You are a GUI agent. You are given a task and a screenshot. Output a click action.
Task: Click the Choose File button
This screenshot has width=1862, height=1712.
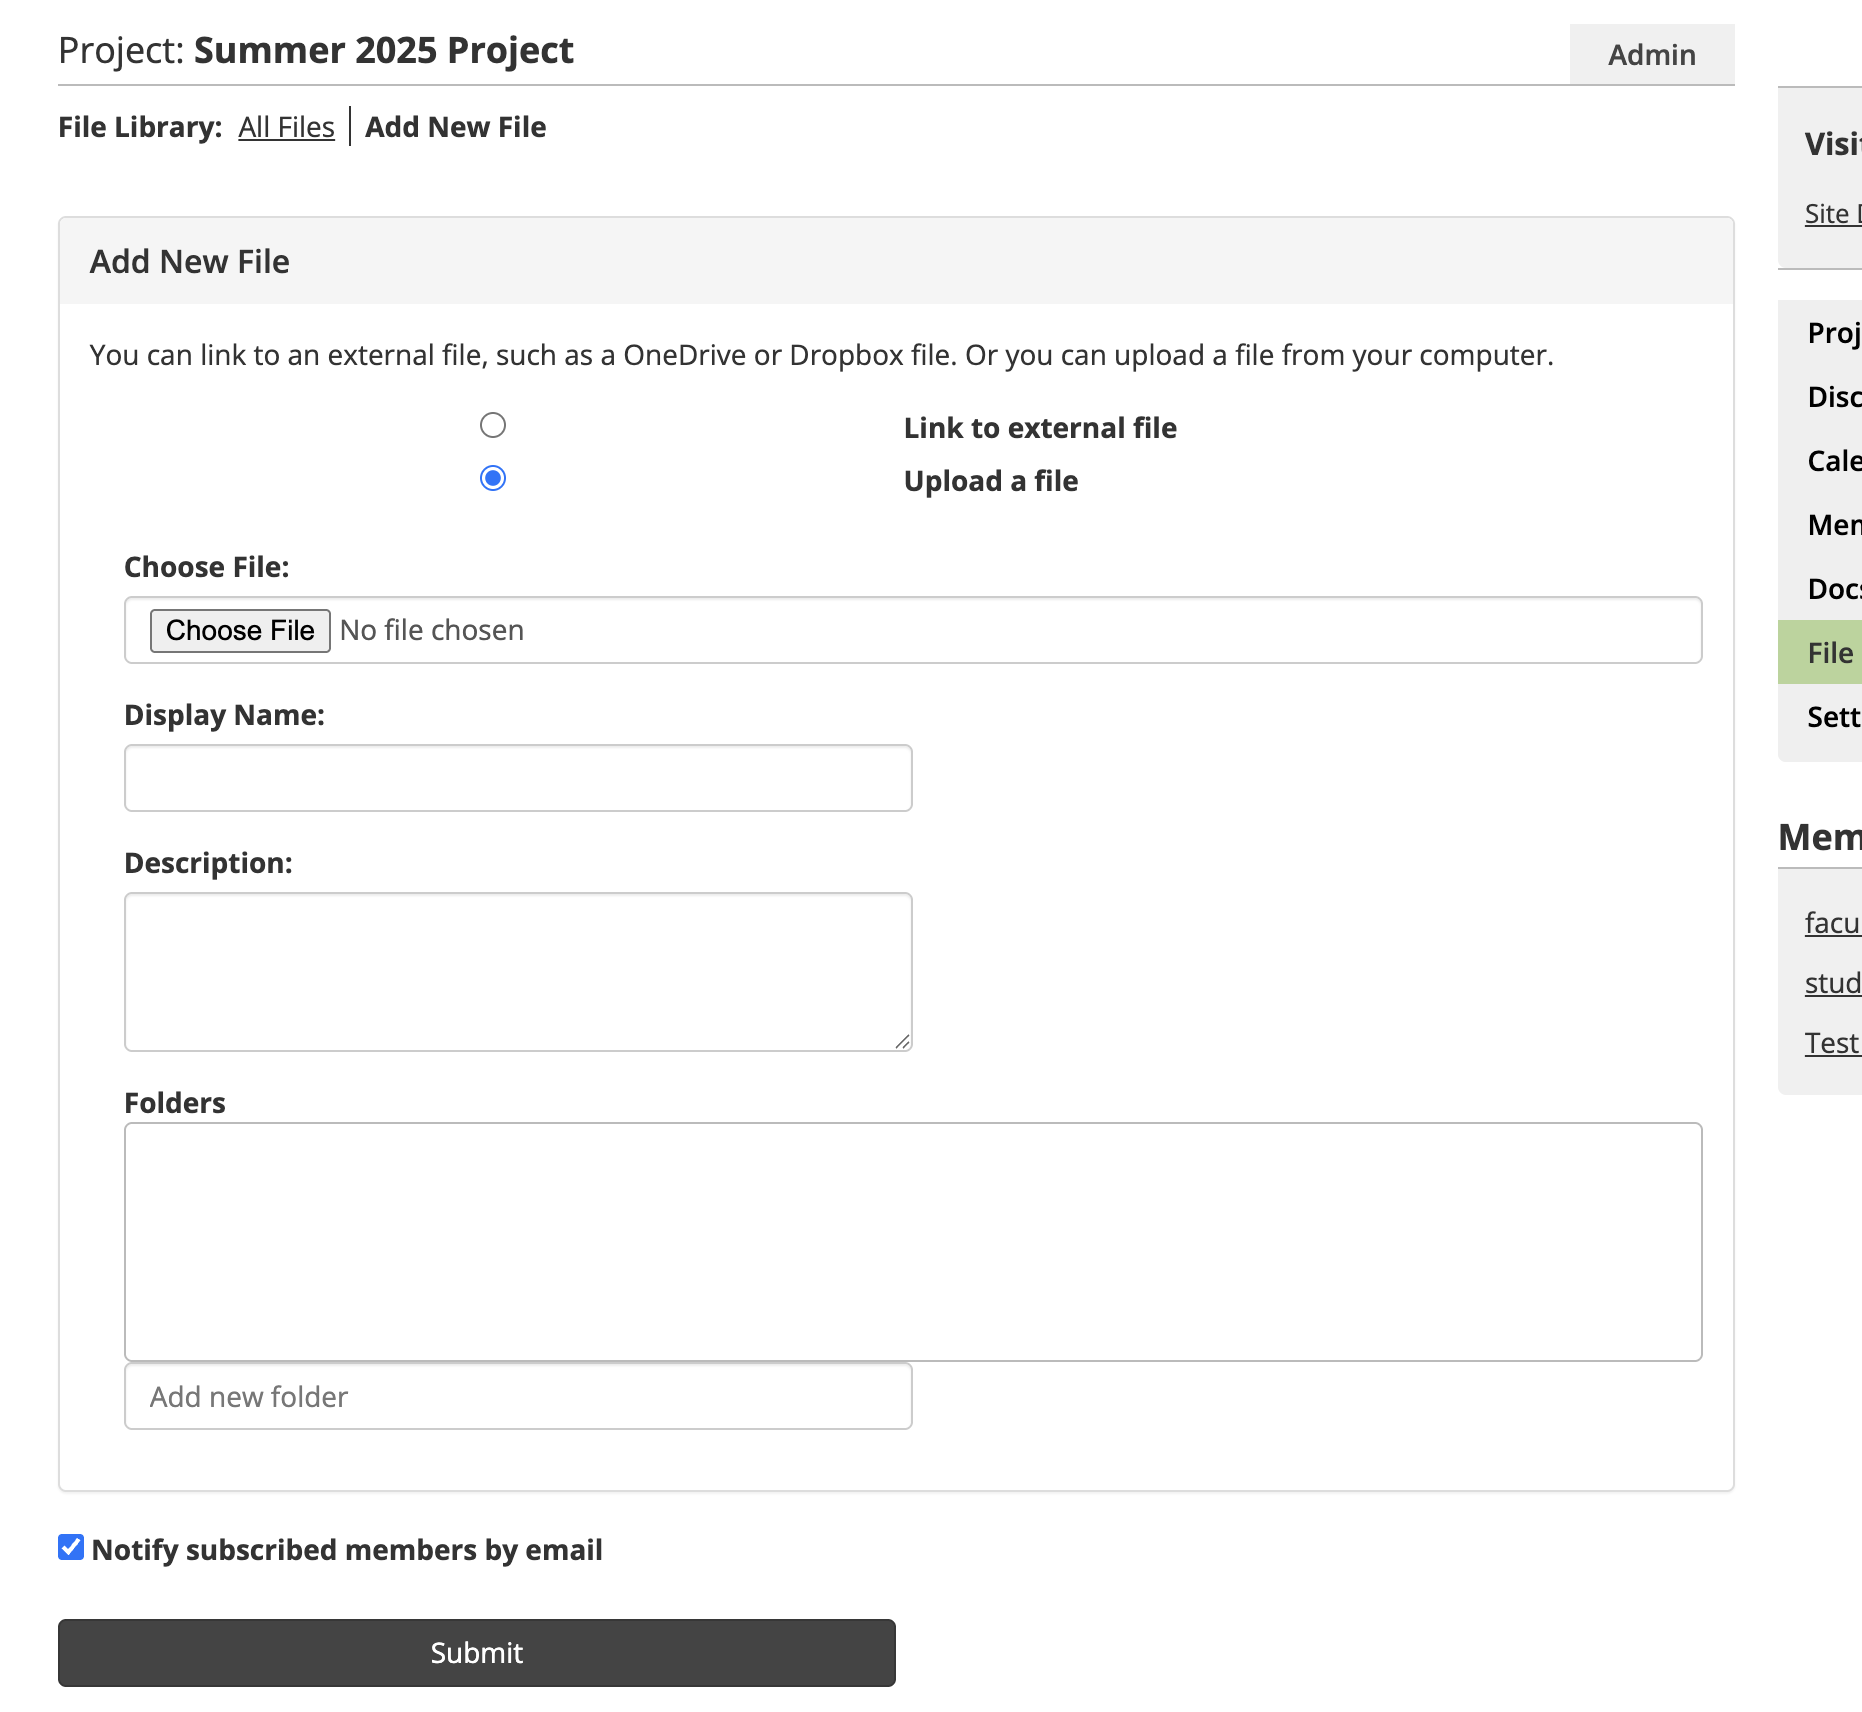click(240, 631)
